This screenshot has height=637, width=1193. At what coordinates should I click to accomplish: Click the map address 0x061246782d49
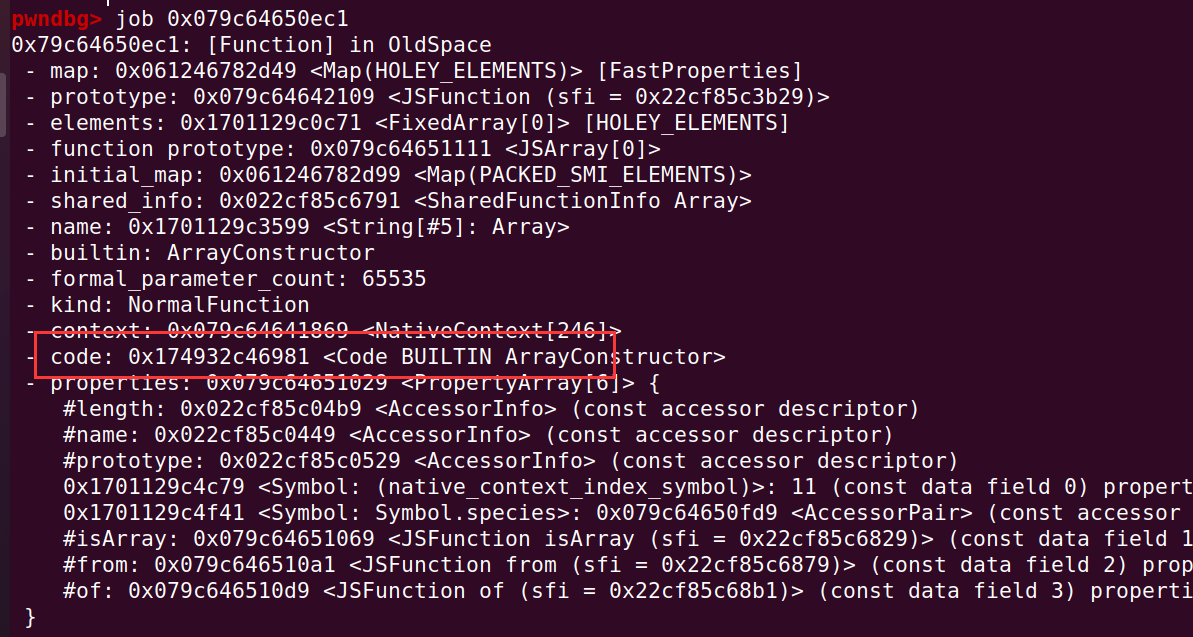[x=206, y=71]
